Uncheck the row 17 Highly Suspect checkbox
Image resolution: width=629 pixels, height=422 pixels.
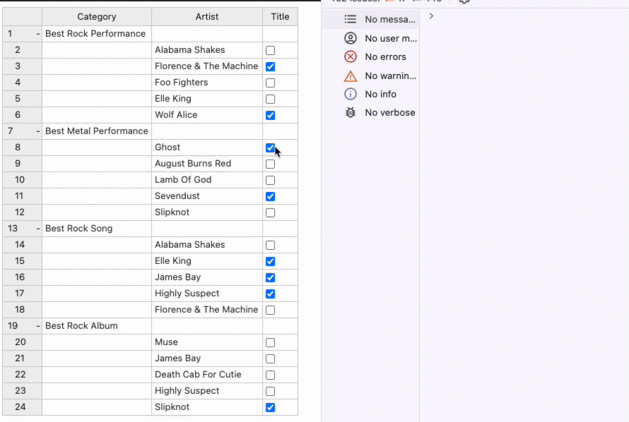[x=270, y=294]
